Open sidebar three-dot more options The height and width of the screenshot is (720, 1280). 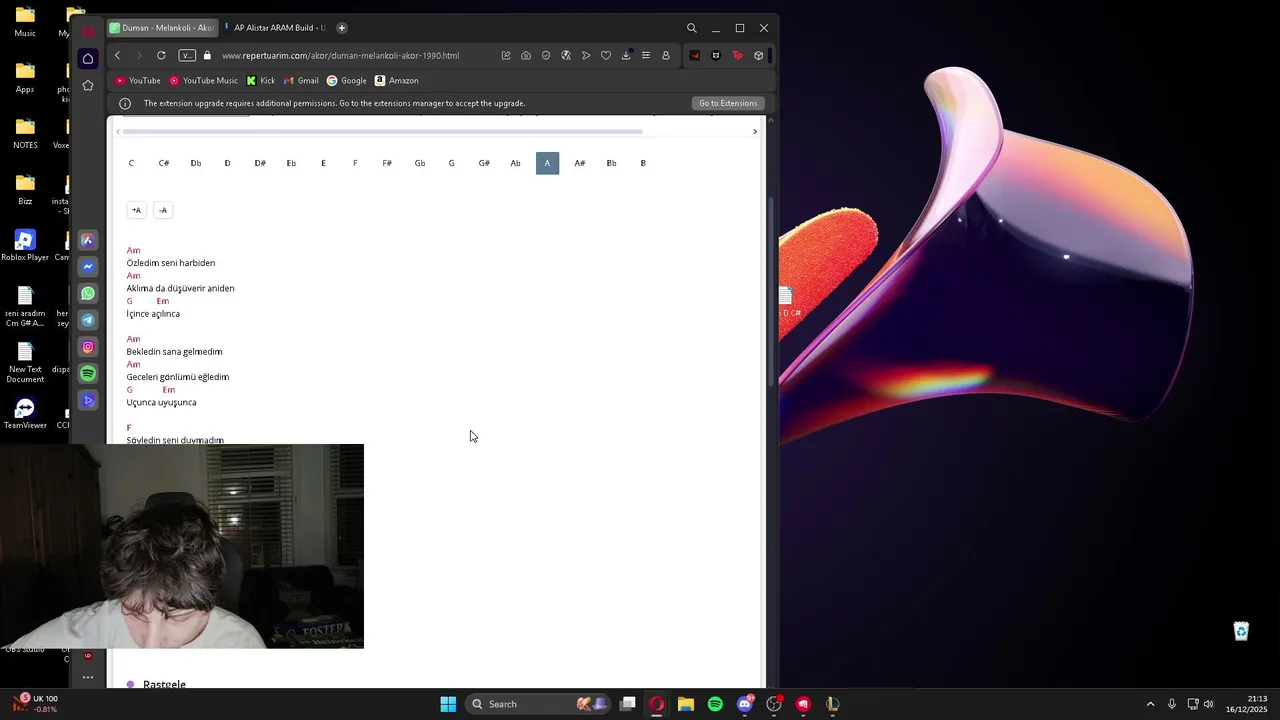click(x=88, y=677)
